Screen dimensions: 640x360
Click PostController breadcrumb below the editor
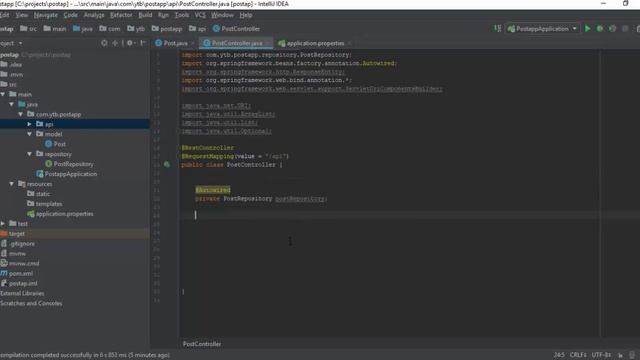202,344
